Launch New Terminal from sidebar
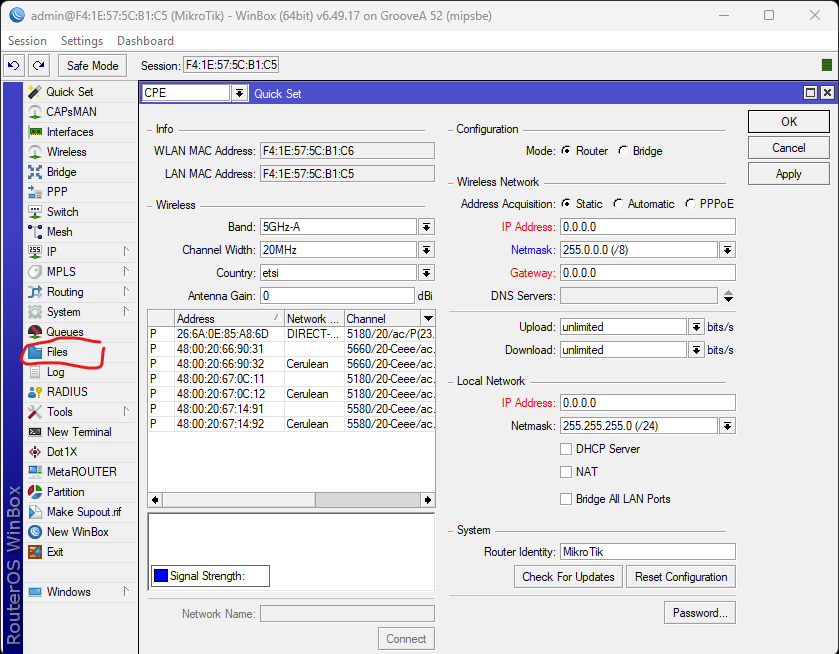839x654 pixels. [79, 432]
